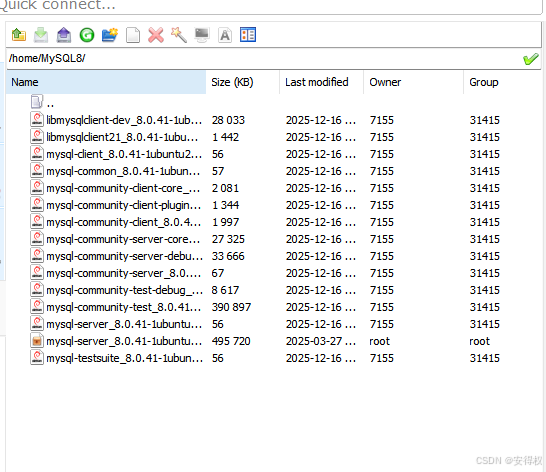Delete selected files with red X icon
The height and width of the screenshot is (472, 546).
pos(156,35)
